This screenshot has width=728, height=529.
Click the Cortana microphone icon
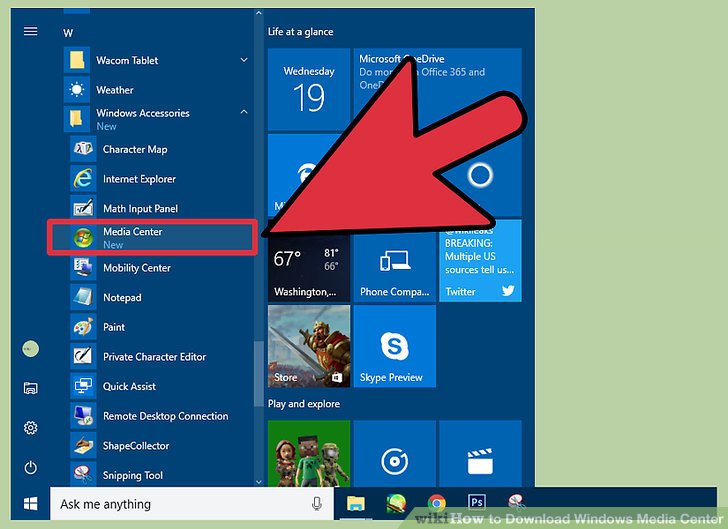[317, 503]
